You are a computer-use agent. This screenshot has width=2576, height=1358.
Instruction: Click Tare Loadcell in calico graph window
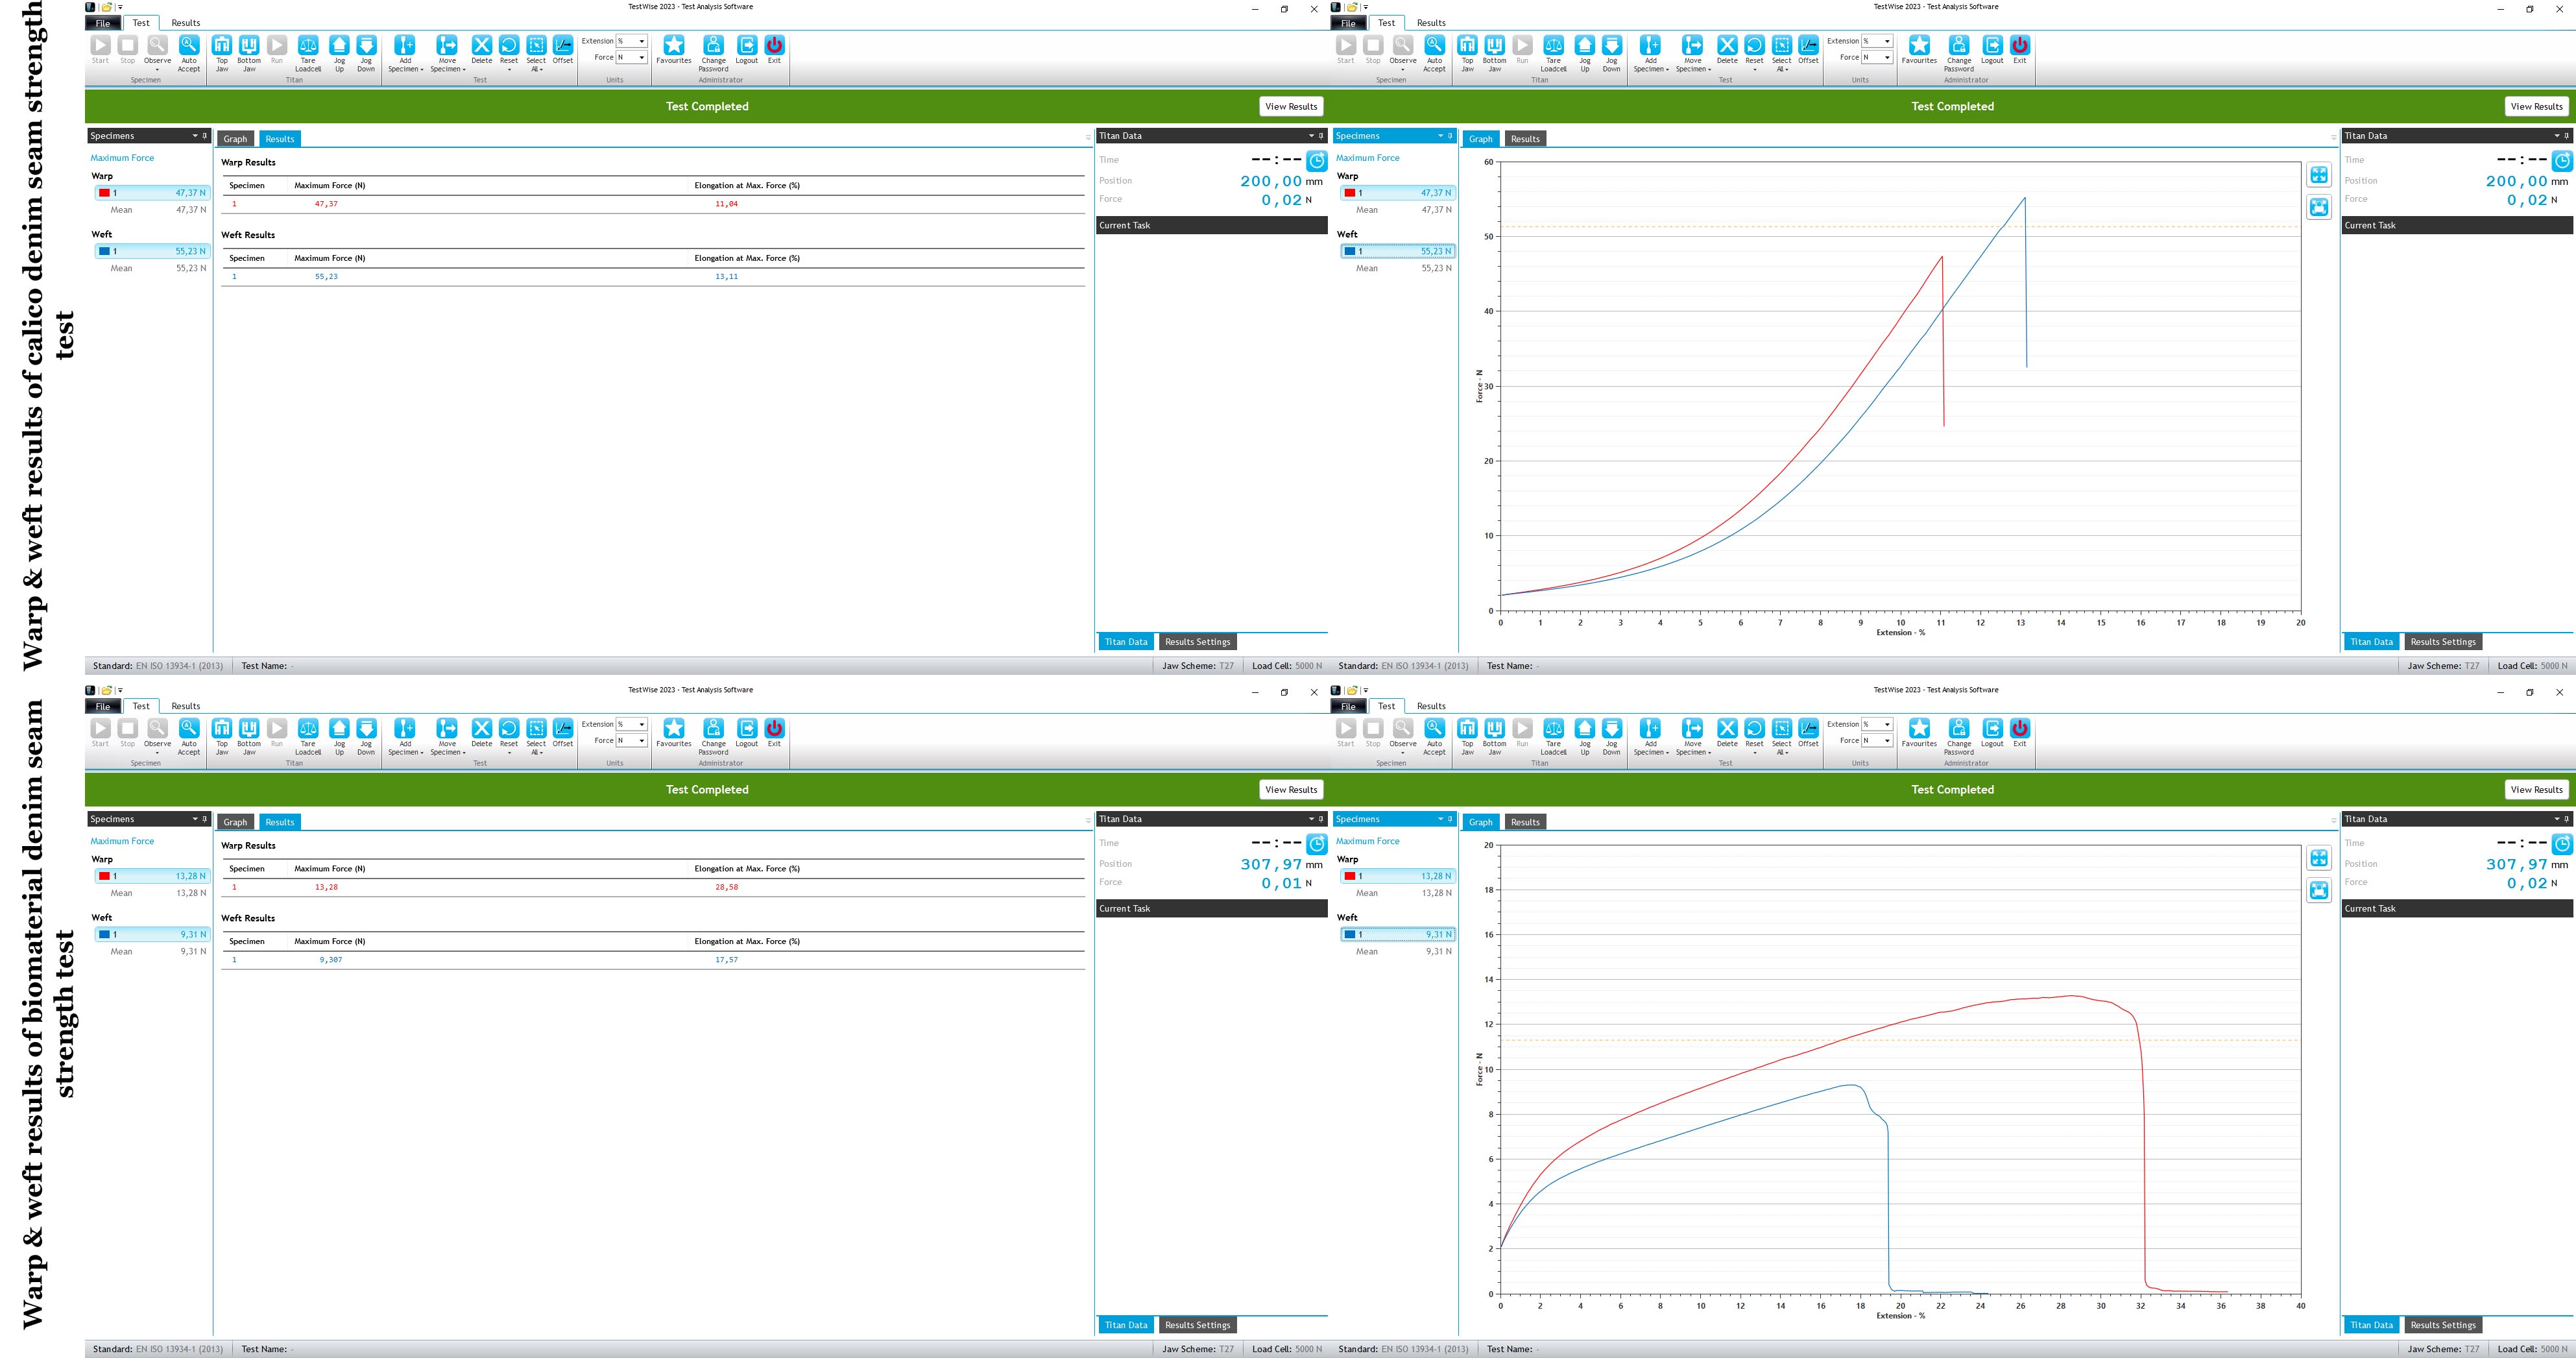(1553, 53)
